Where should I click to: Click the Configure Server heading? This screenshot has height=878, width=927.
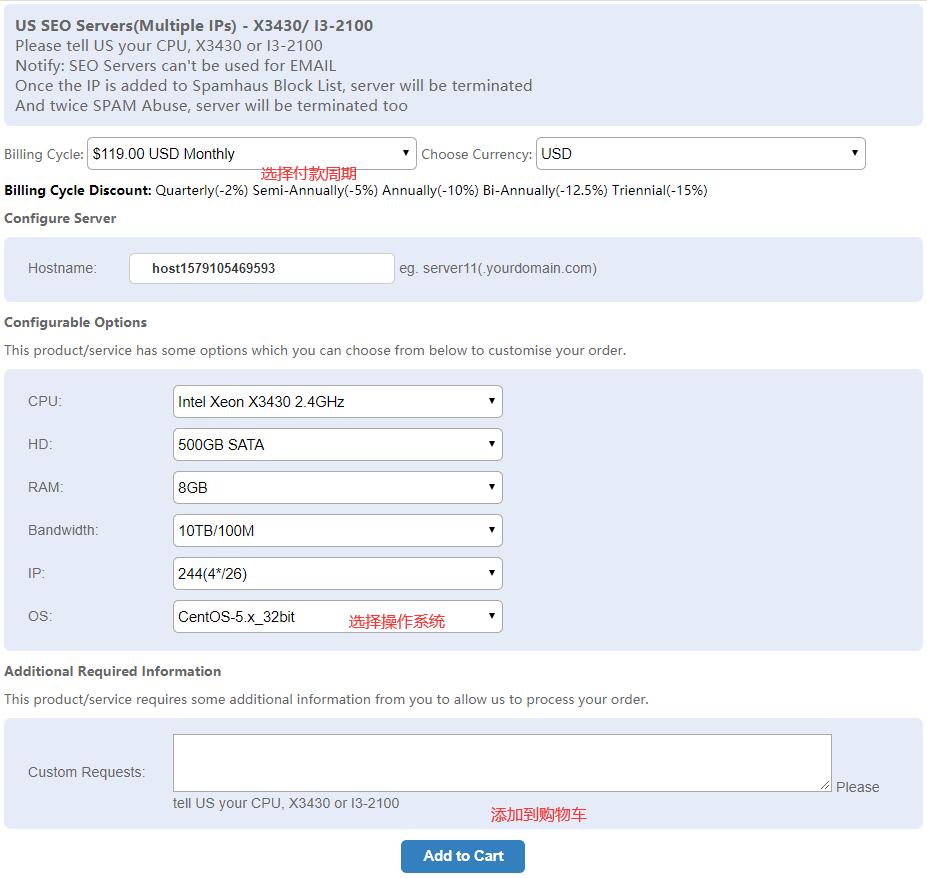pyautogui.click(x=60, y=218)
